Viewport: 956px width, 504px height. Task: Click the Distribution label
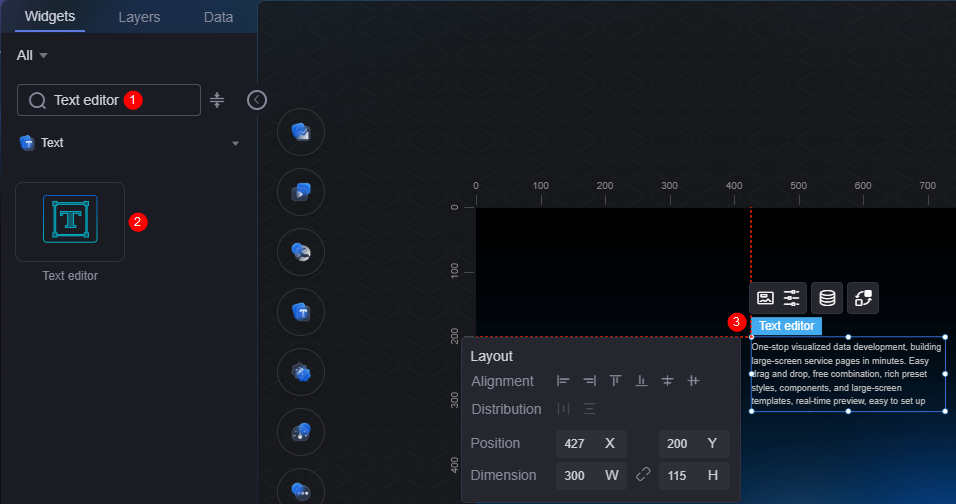point(506,410)
